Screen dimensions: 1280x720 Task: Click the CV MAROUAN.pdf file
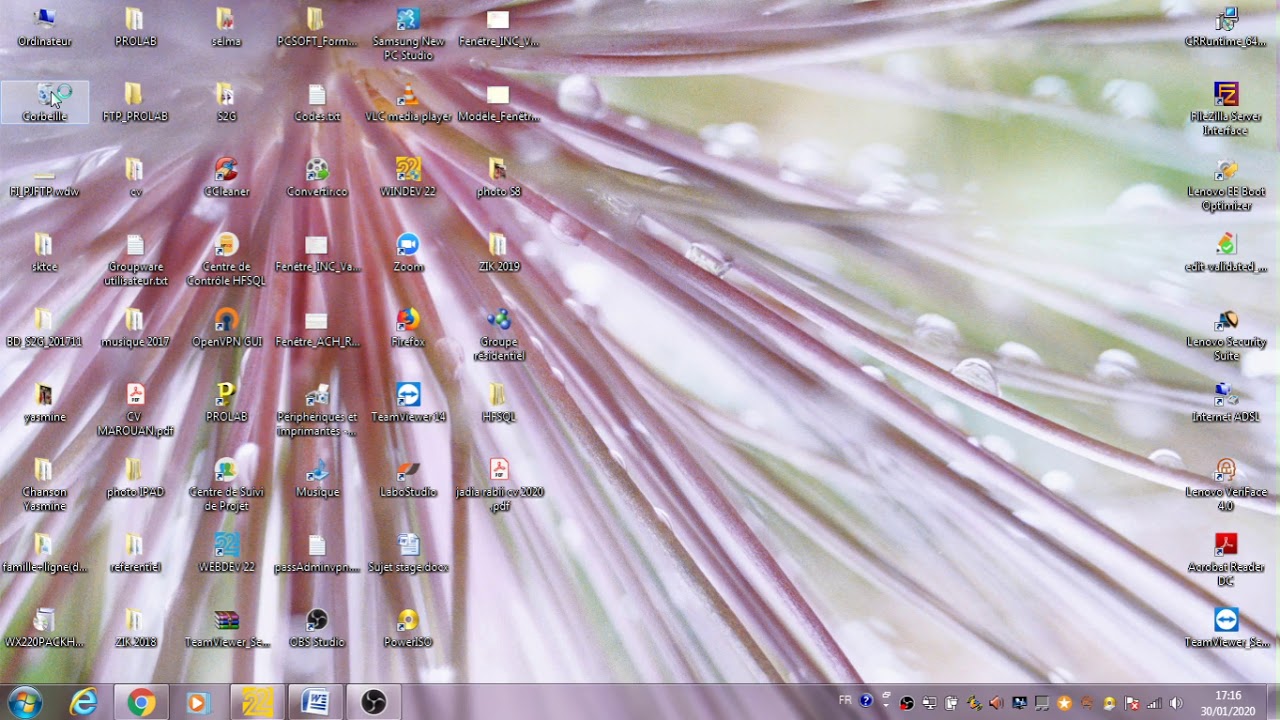click(135, 409)
